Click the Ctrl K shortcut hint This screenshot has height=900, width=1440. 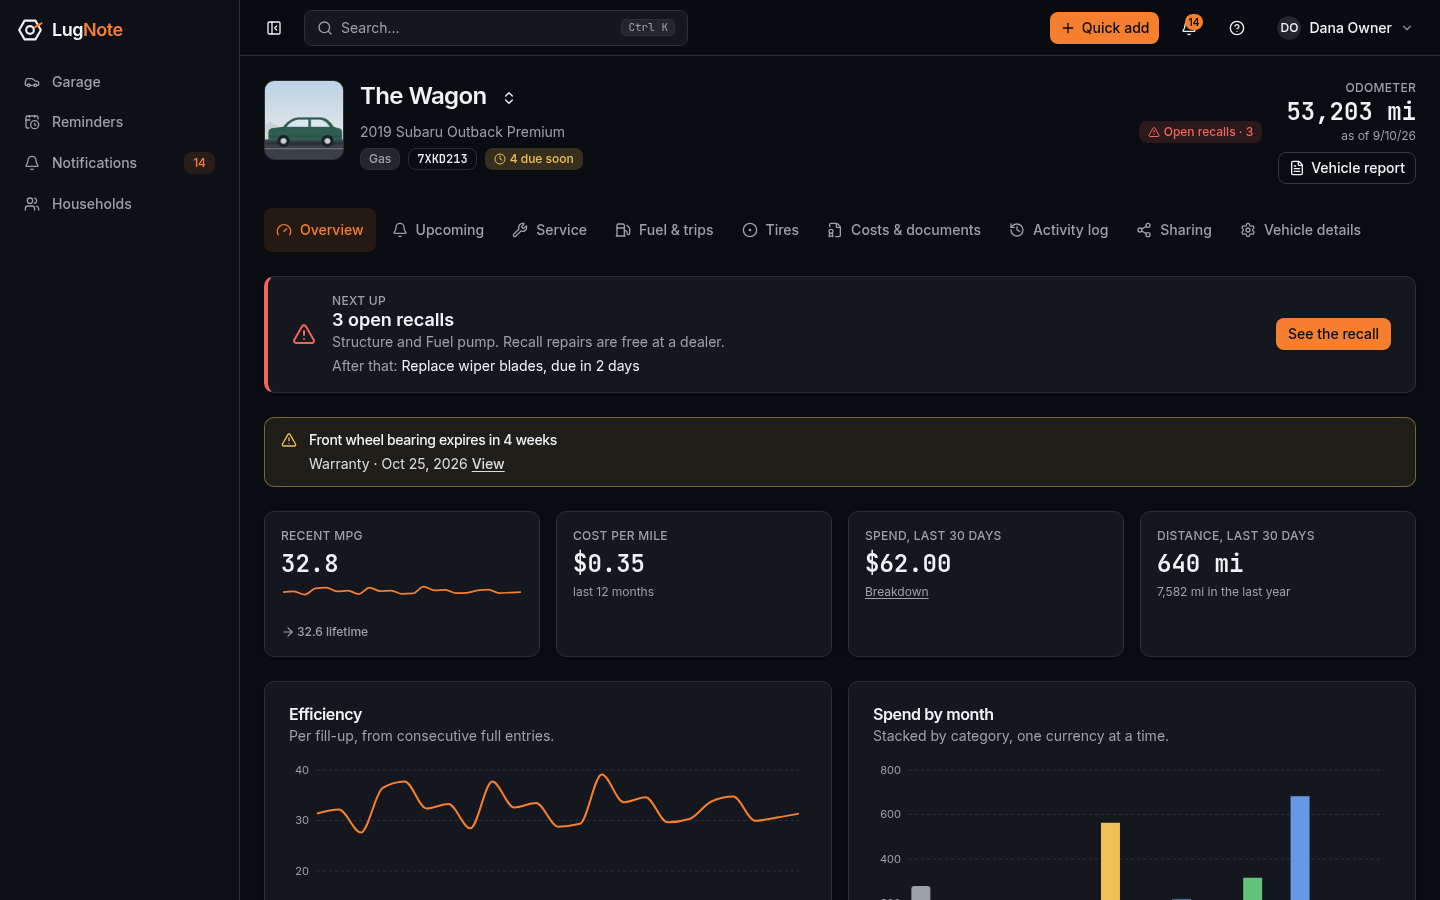pos(648,28)
